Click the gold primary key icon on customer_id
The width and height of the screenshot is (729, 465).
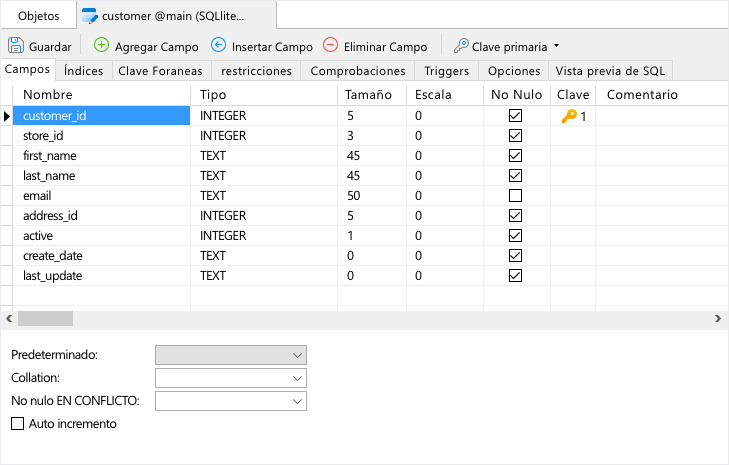pos(569,116)
